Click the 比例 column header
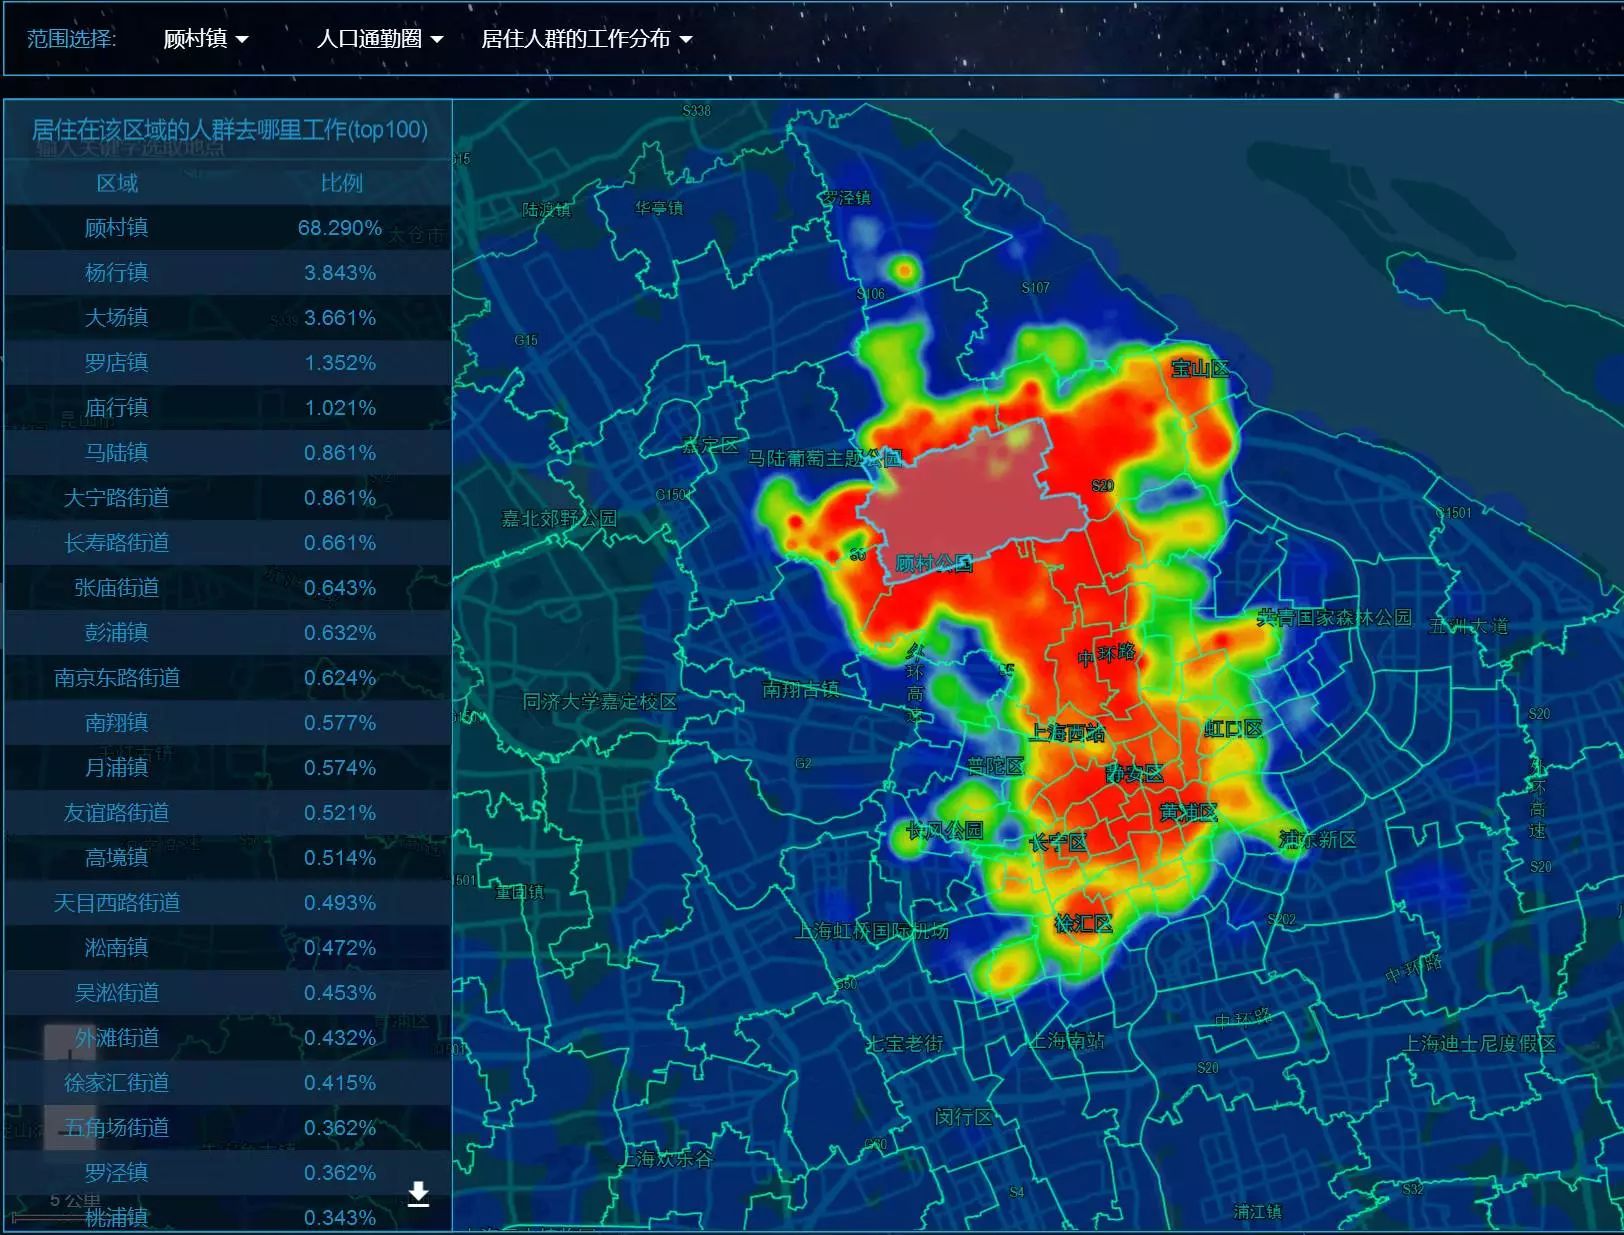This screenshot has width=1624, height=1235. coord(341,183)
